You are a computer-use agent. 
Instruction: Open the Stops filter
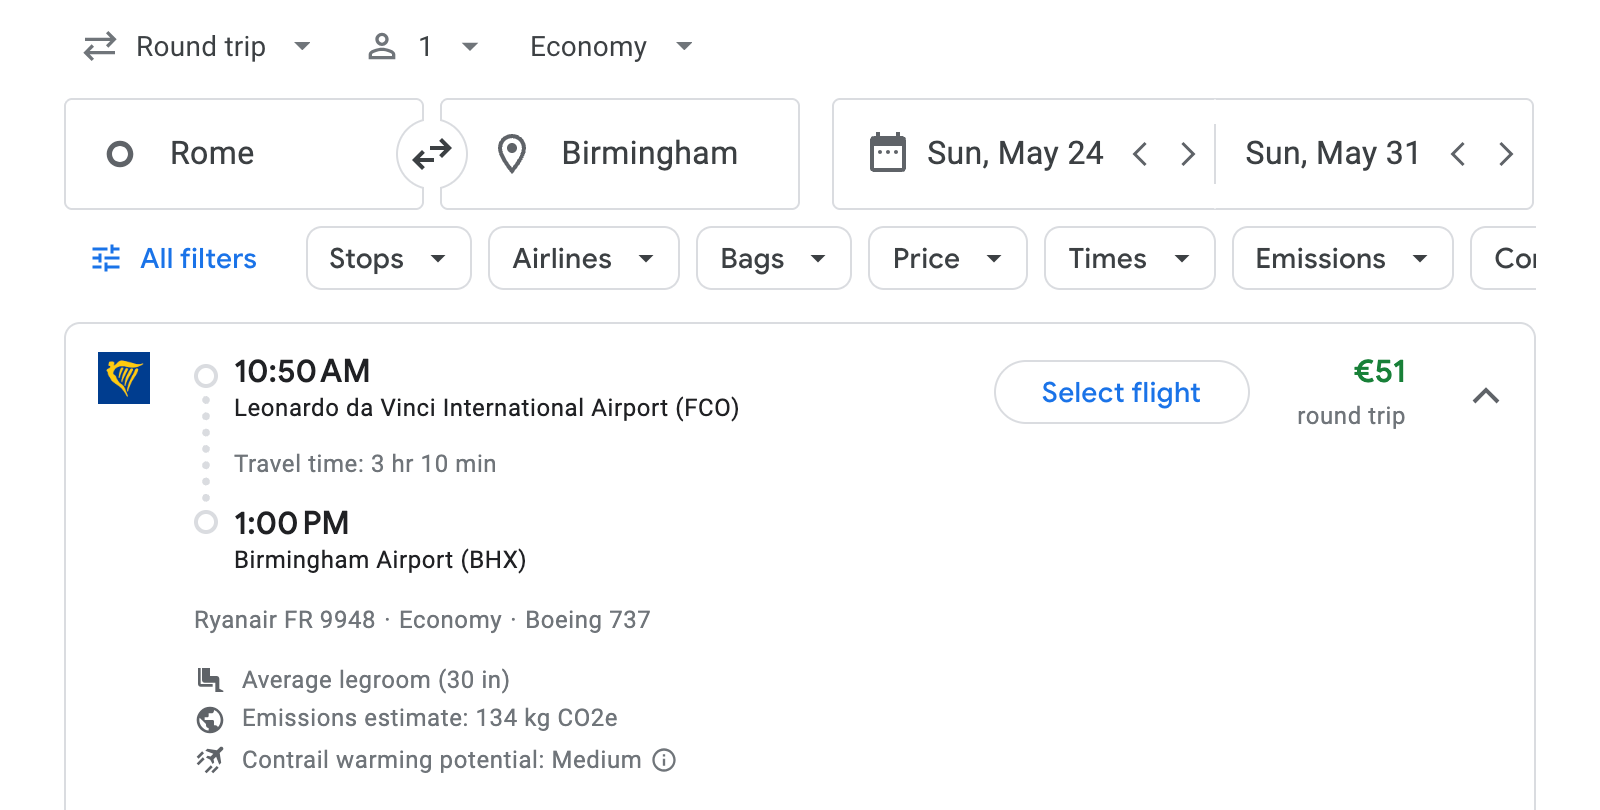pos(388,258)
